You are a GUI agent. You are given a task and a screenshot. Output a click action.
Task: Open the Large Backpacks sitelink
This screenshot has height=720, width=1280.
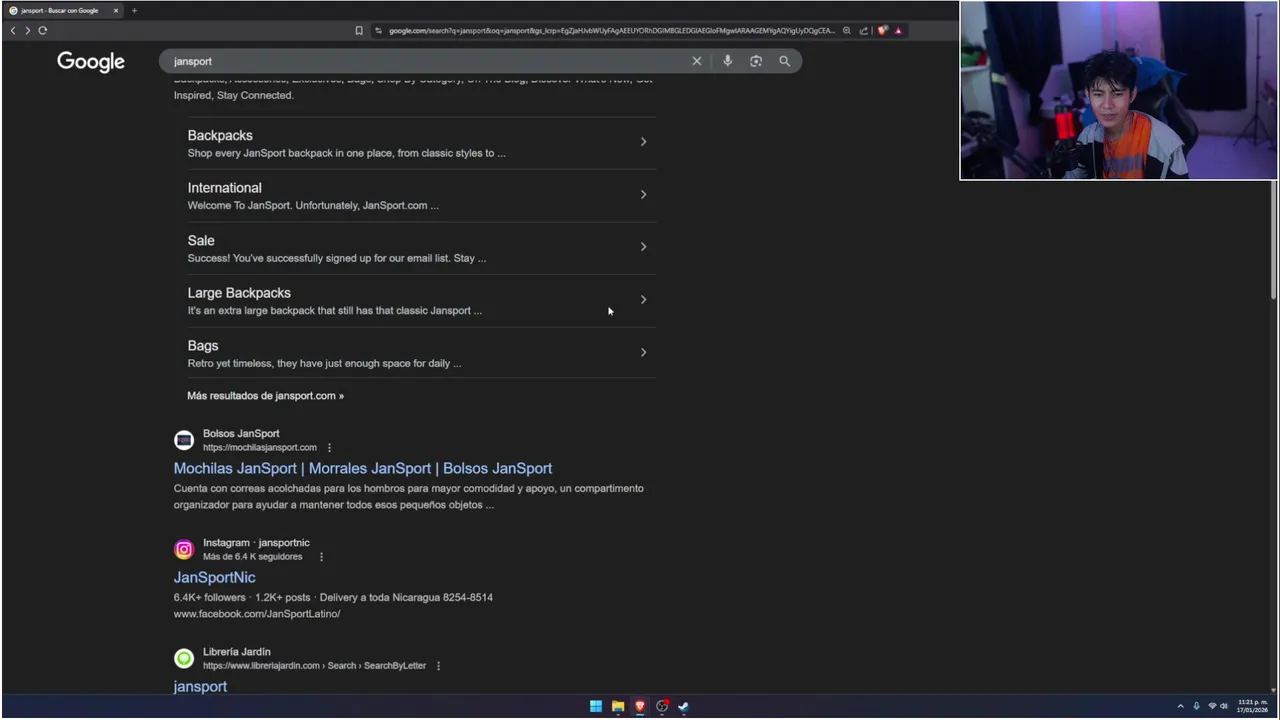[x=239, y=293]
